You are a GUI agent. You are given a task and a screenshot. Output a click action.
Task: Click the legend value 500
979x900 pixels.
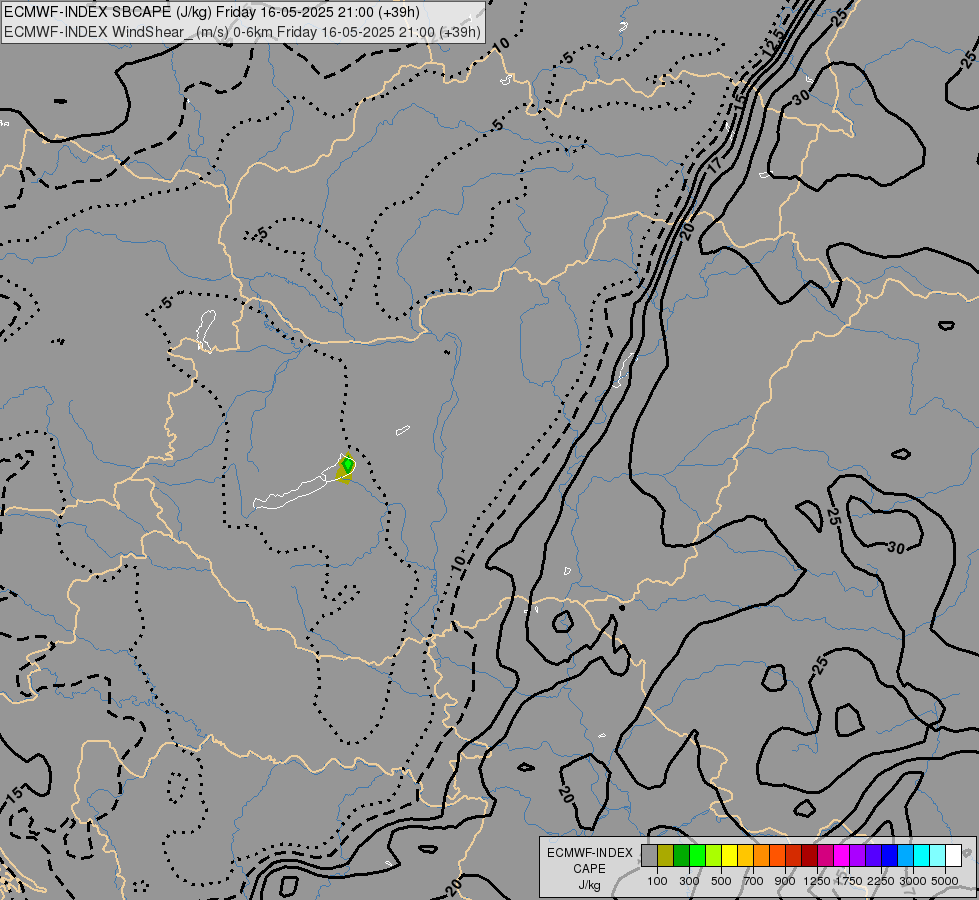pos(721,881)
